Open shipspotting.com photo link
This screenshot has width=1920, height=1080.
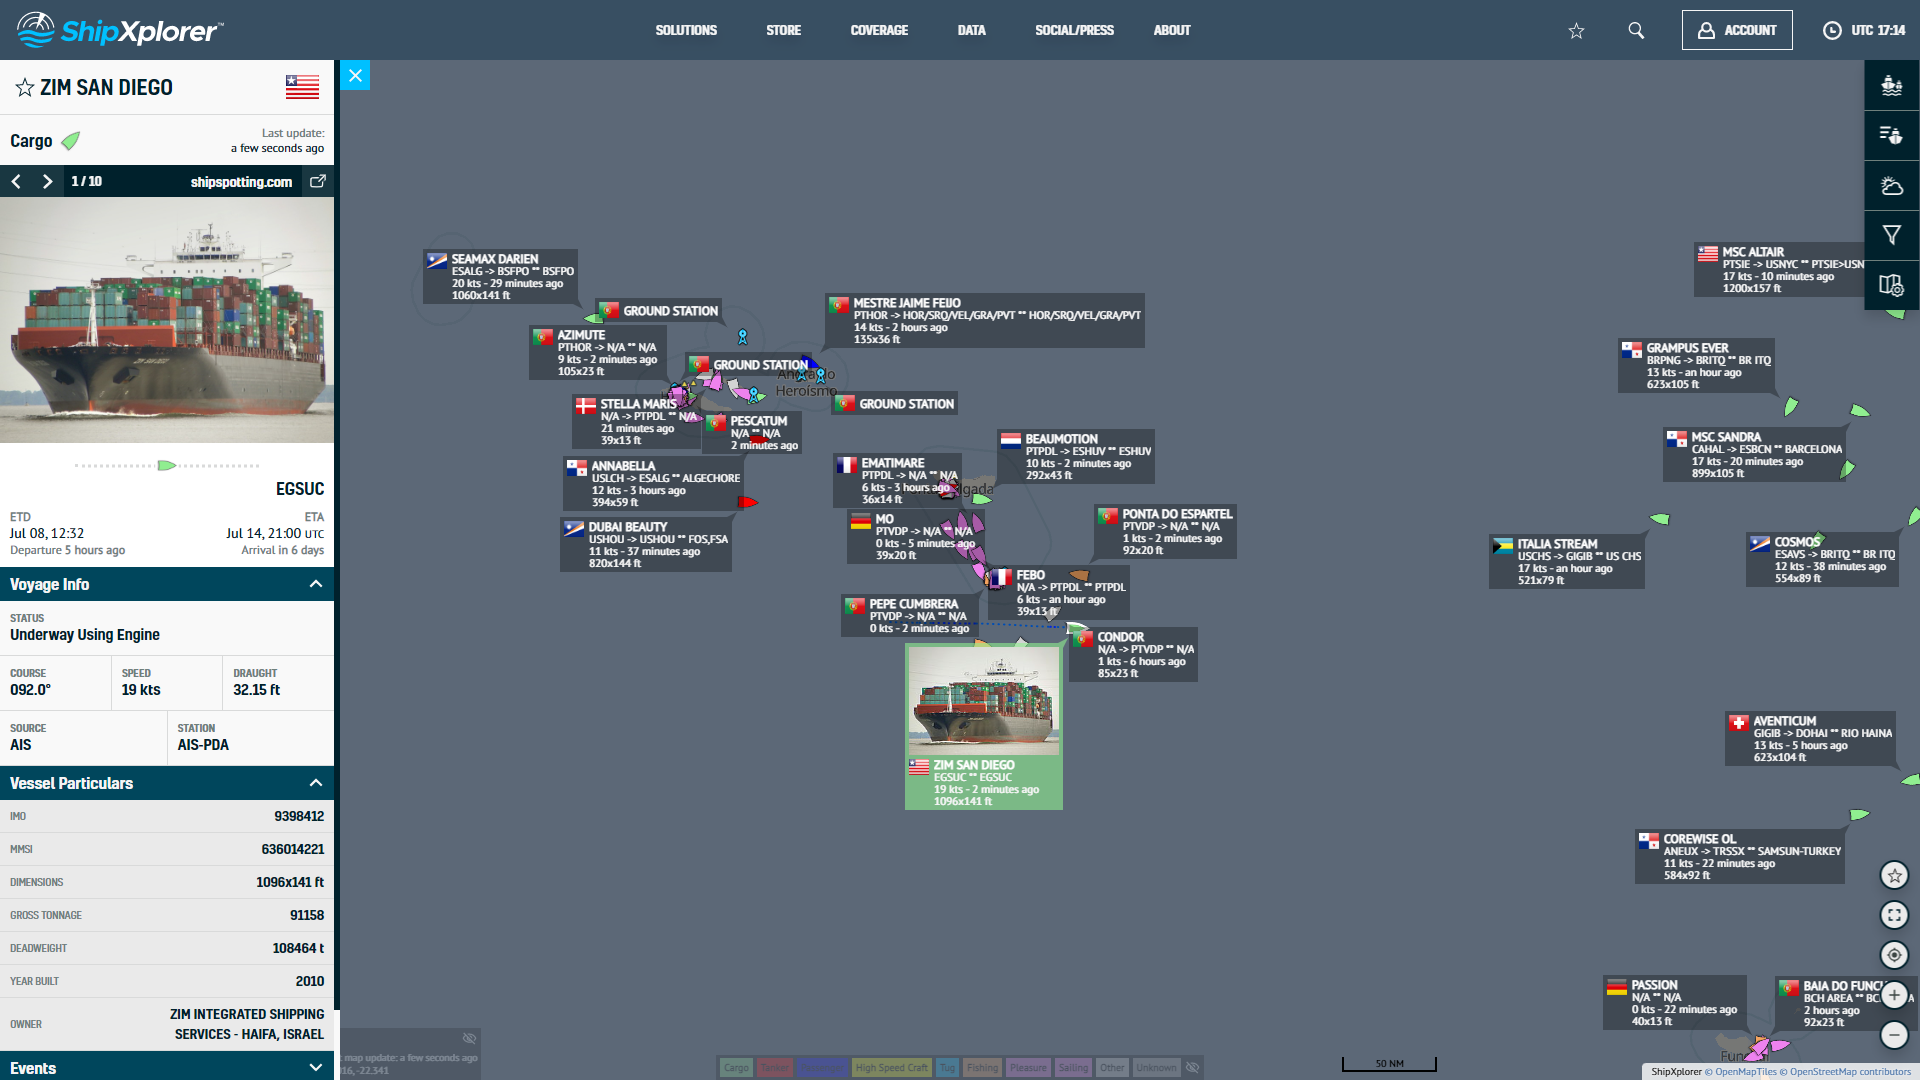click(x=318, y=181)
